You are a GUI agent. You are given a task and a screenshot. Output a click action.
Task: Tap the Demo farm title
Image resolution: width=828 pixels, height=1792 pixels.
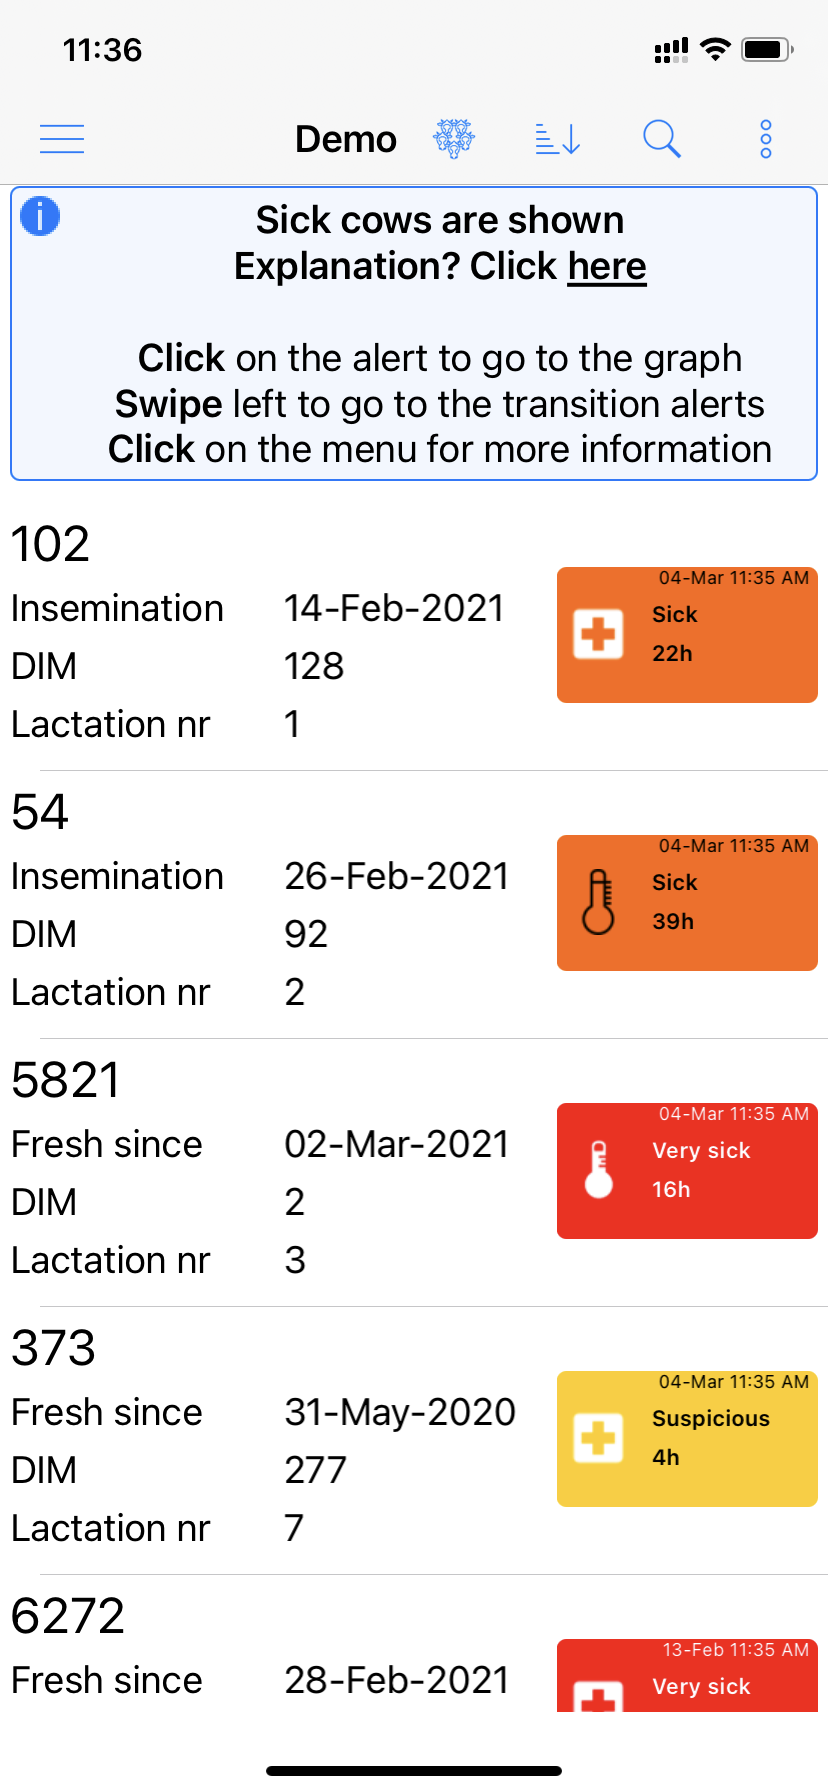[x=346, y=139]
